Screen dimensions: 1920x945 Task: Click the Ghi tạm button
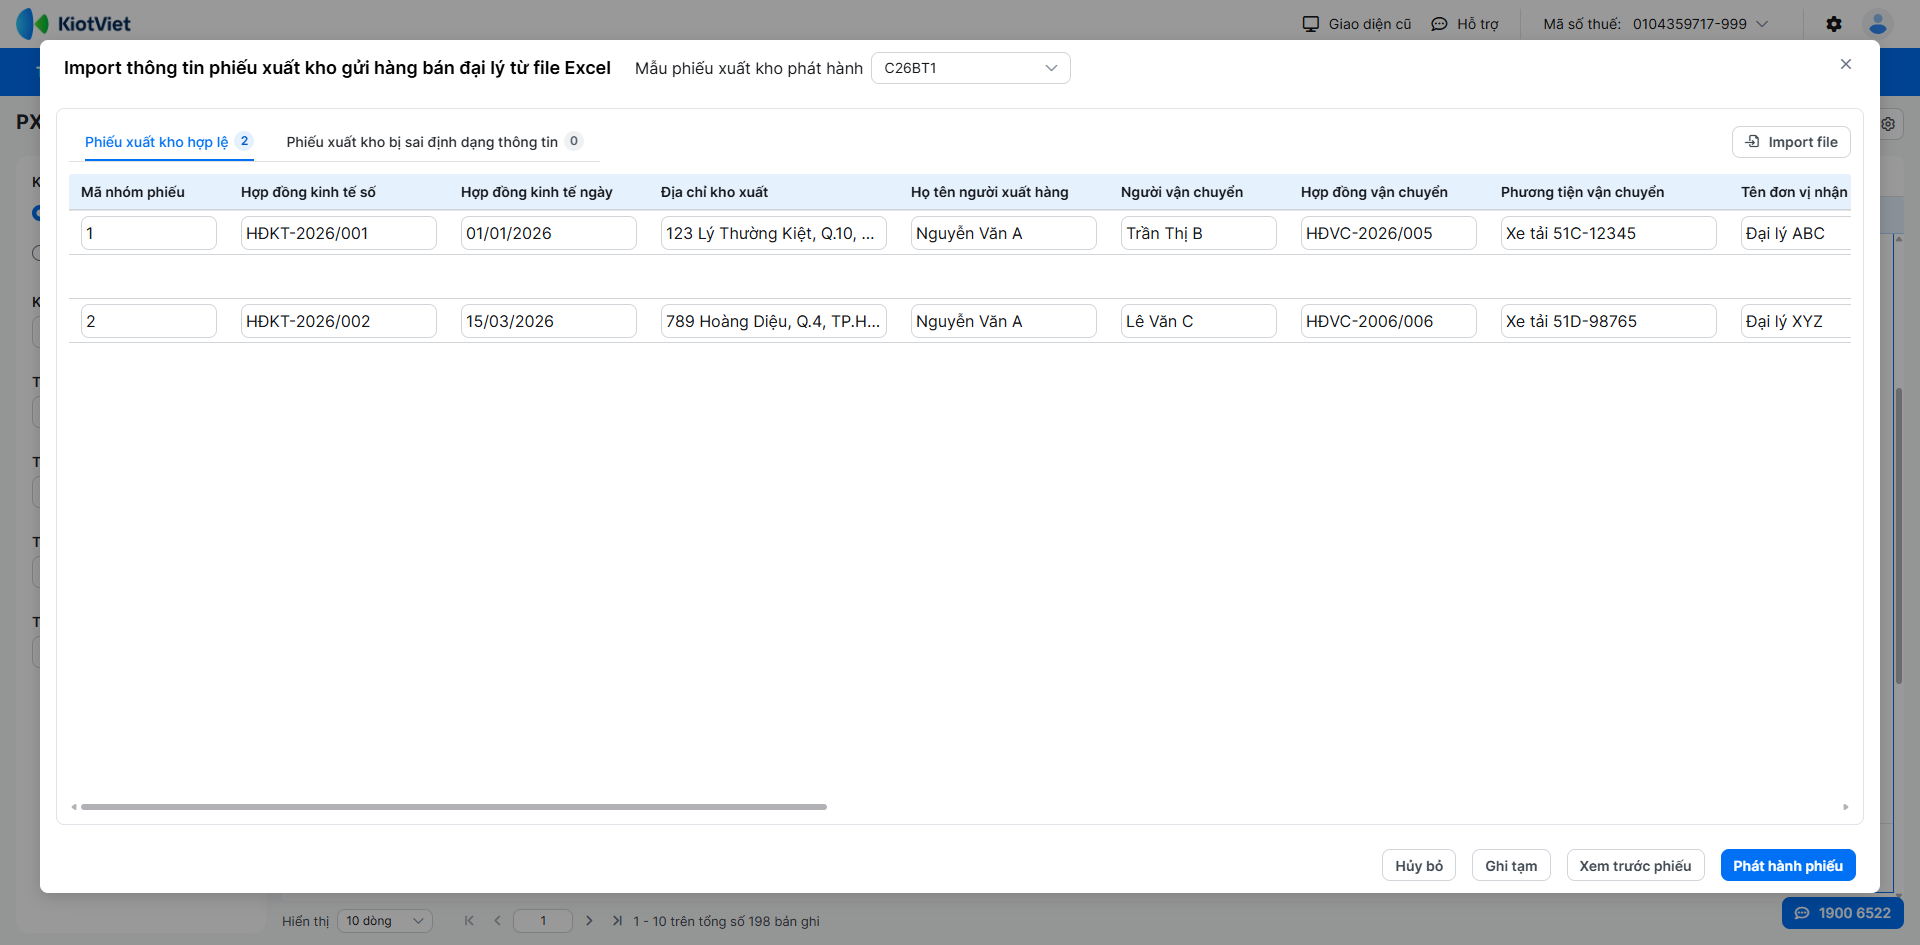coord(1511,866)
